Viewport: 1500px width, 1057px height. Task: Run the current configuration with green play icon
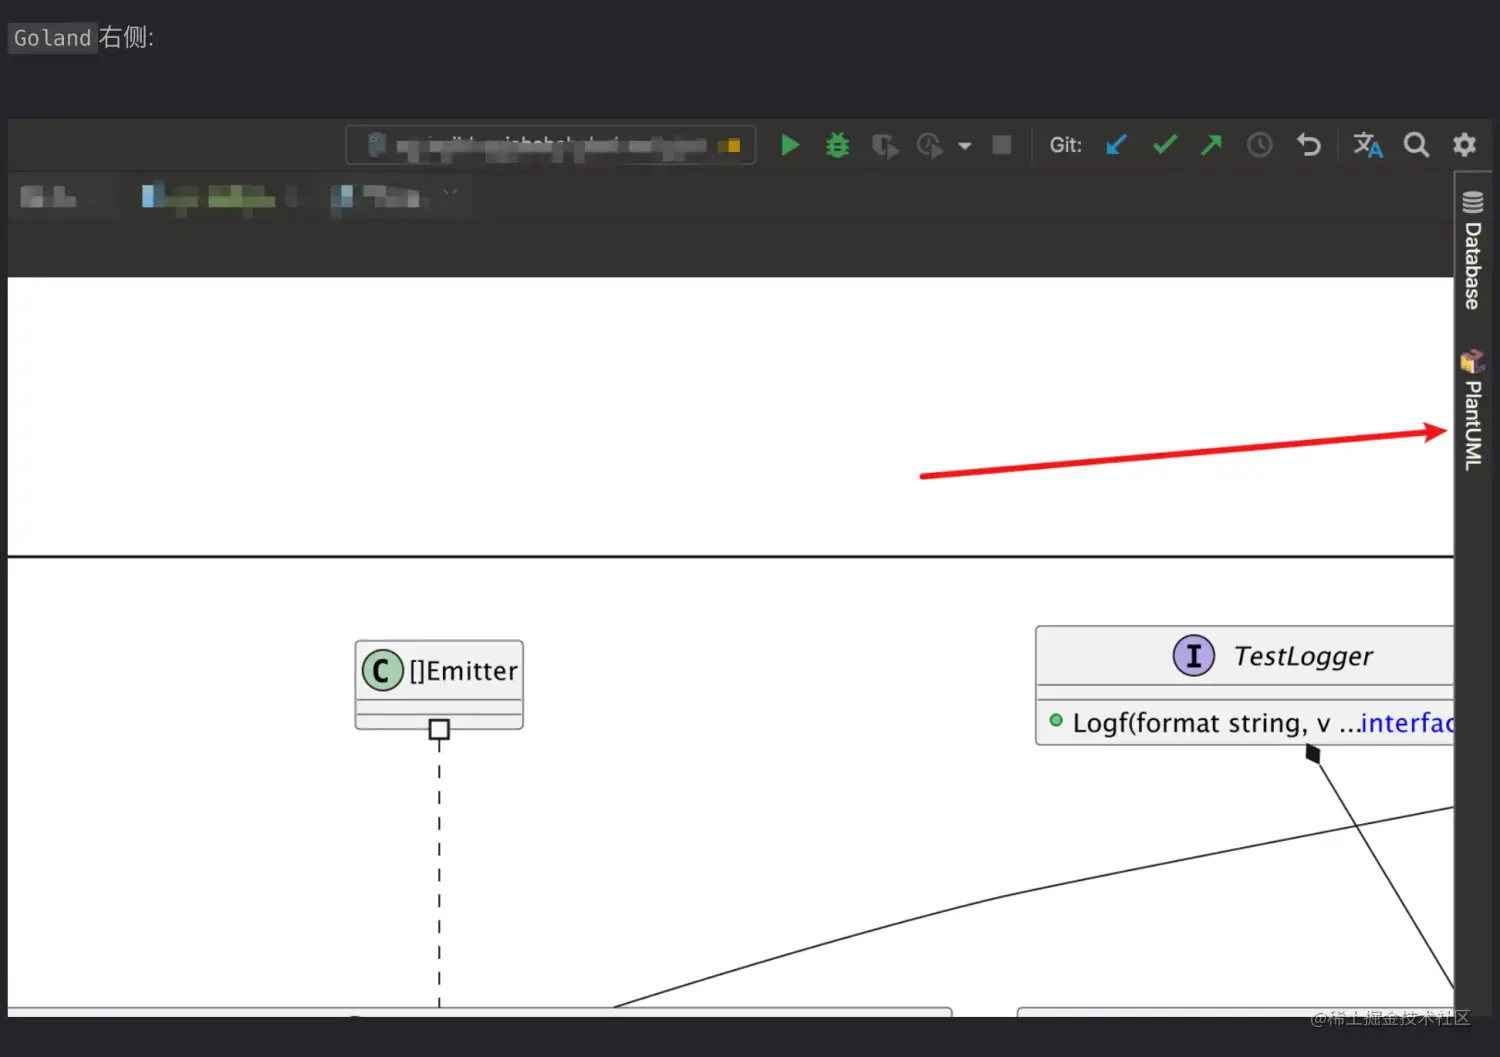[790, 145]
